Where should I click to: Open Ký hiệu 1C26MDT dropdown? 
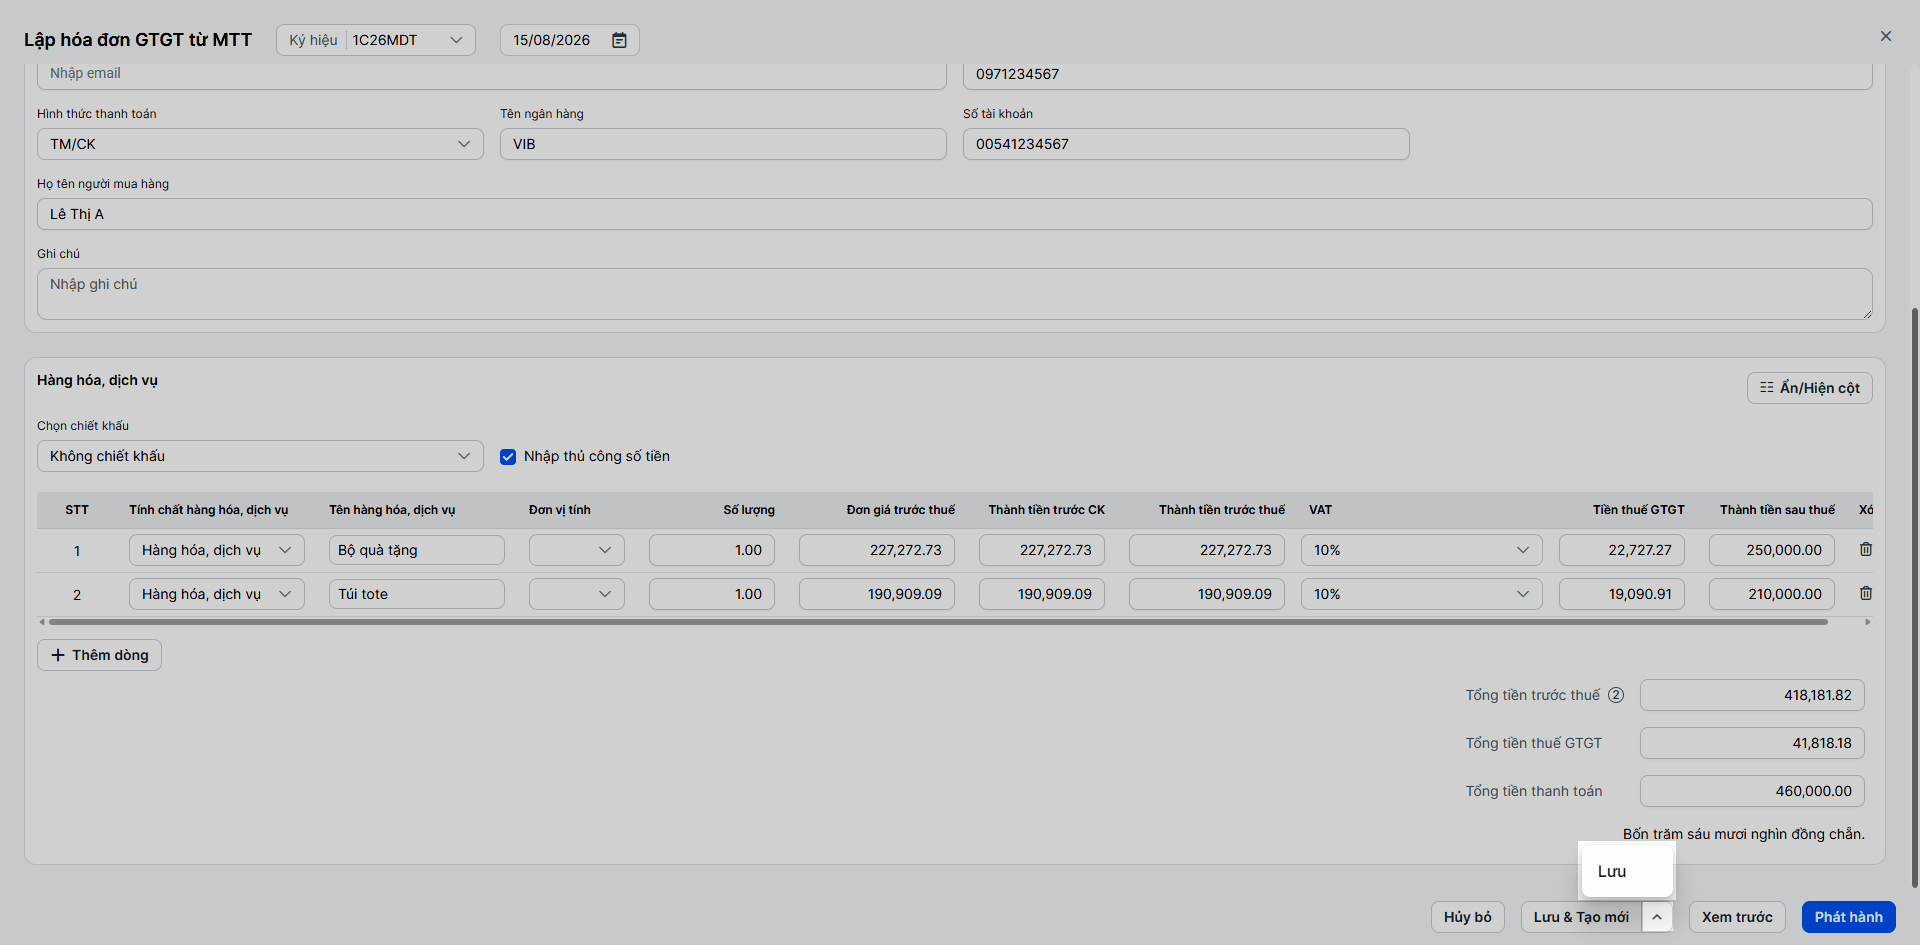(x=376, y=40)
